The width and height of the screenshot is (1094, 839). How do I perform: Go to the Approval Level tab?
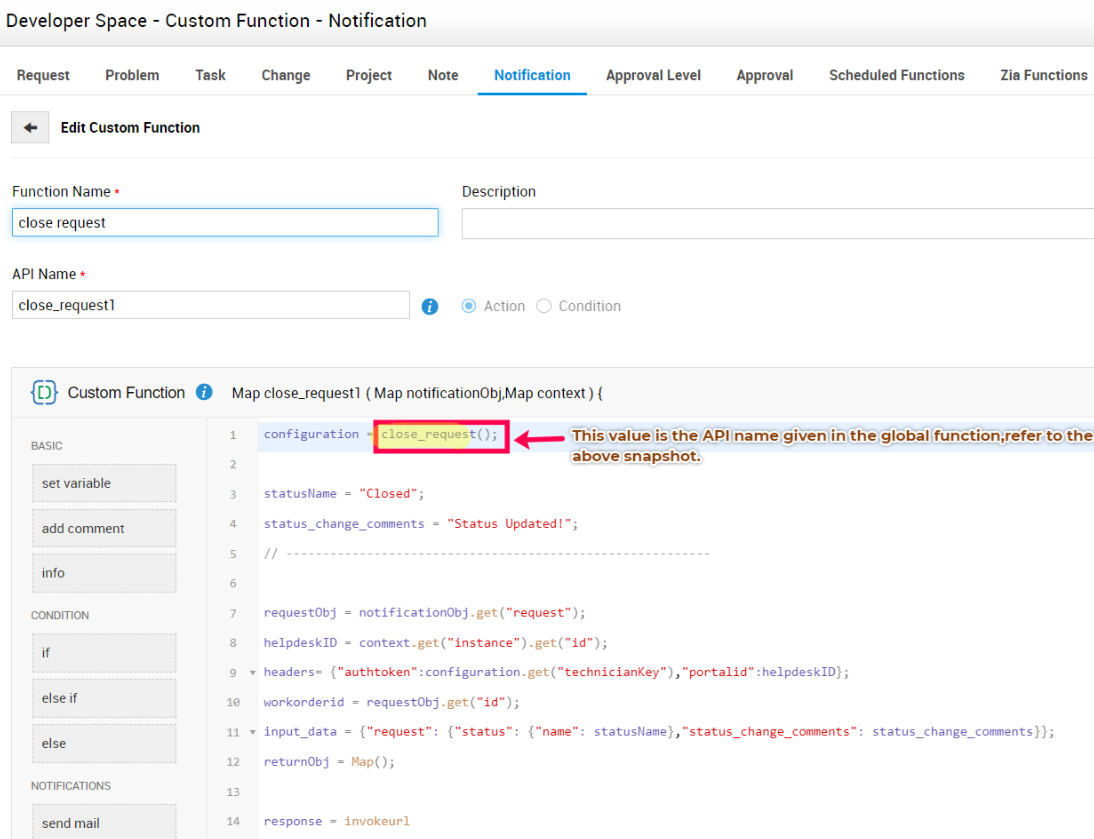point(653,75)
